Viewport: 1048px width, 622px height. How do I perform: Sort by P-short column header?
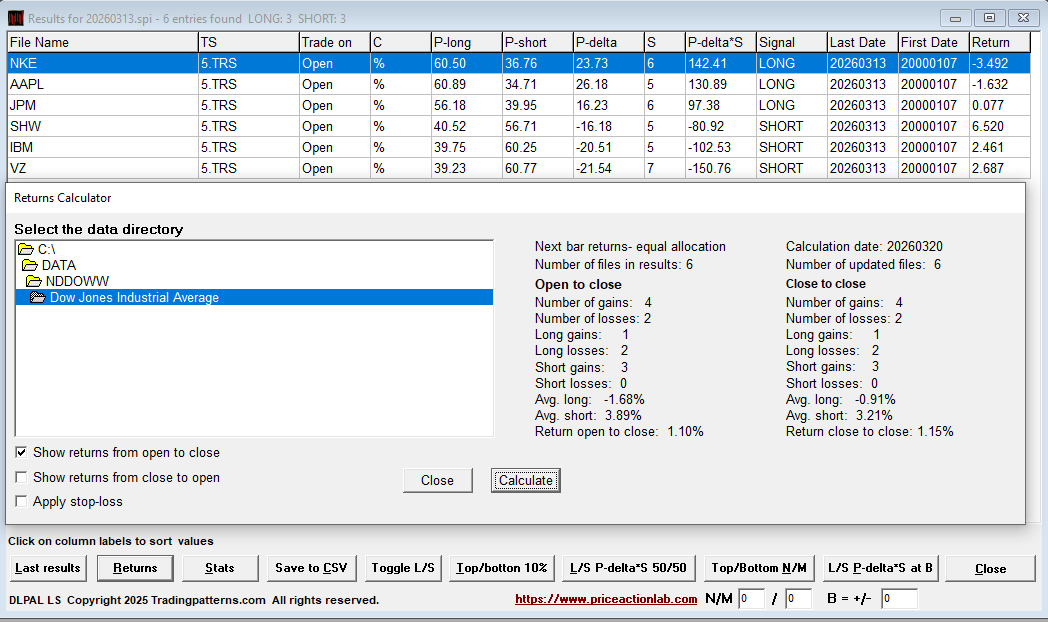pos(537,42)
